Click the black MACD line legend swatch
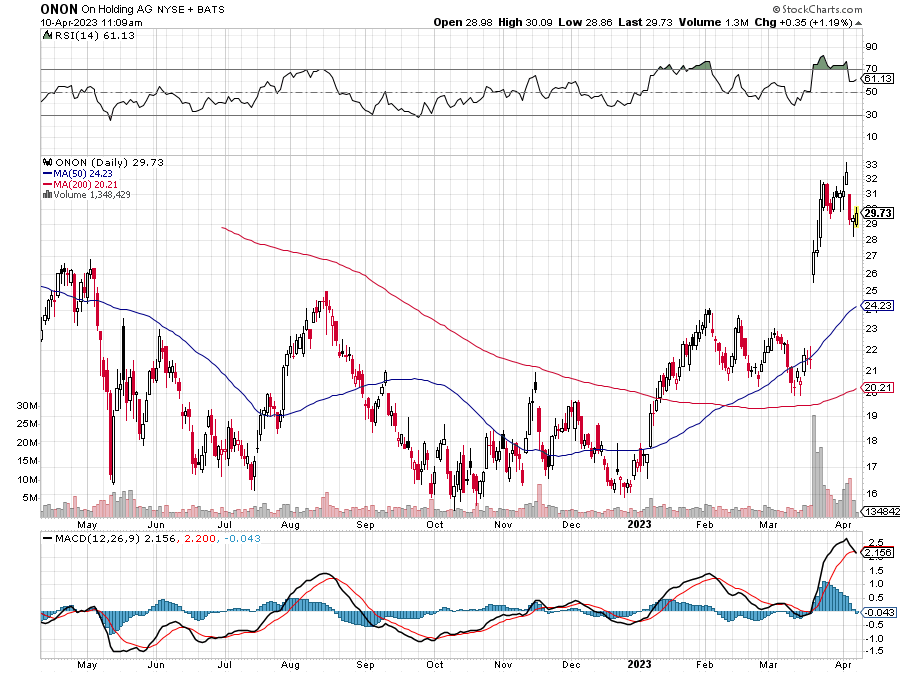900x673 pixels. 48,539
